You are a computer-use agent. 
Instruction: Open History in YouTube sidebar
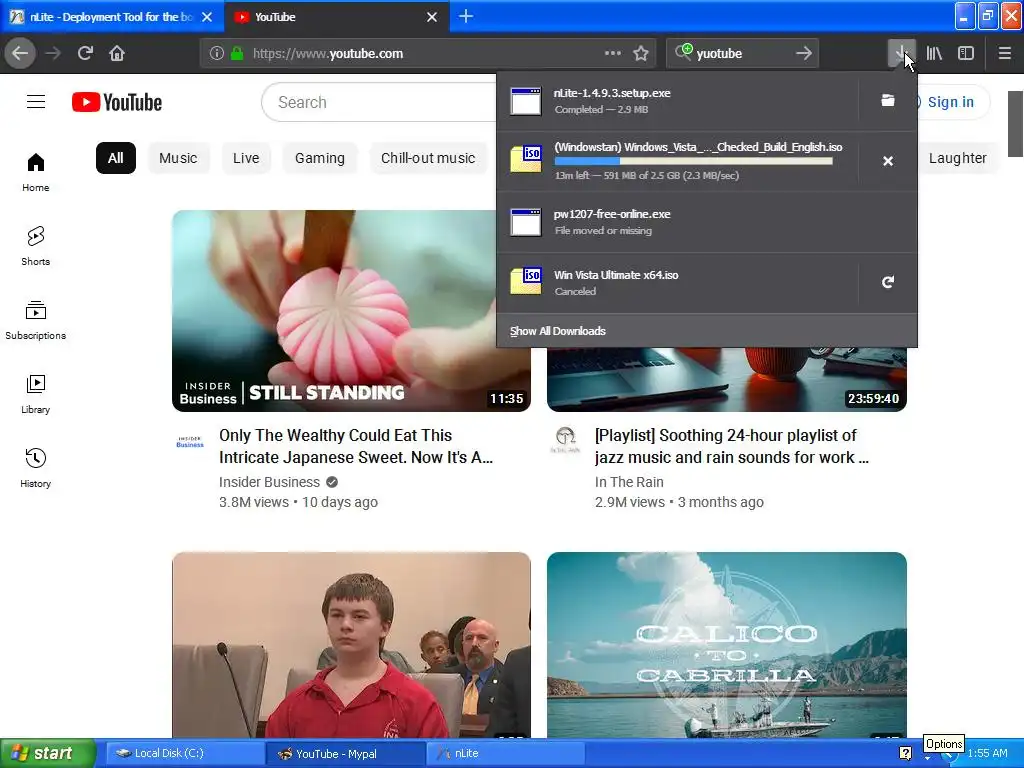tap(35, 468)
